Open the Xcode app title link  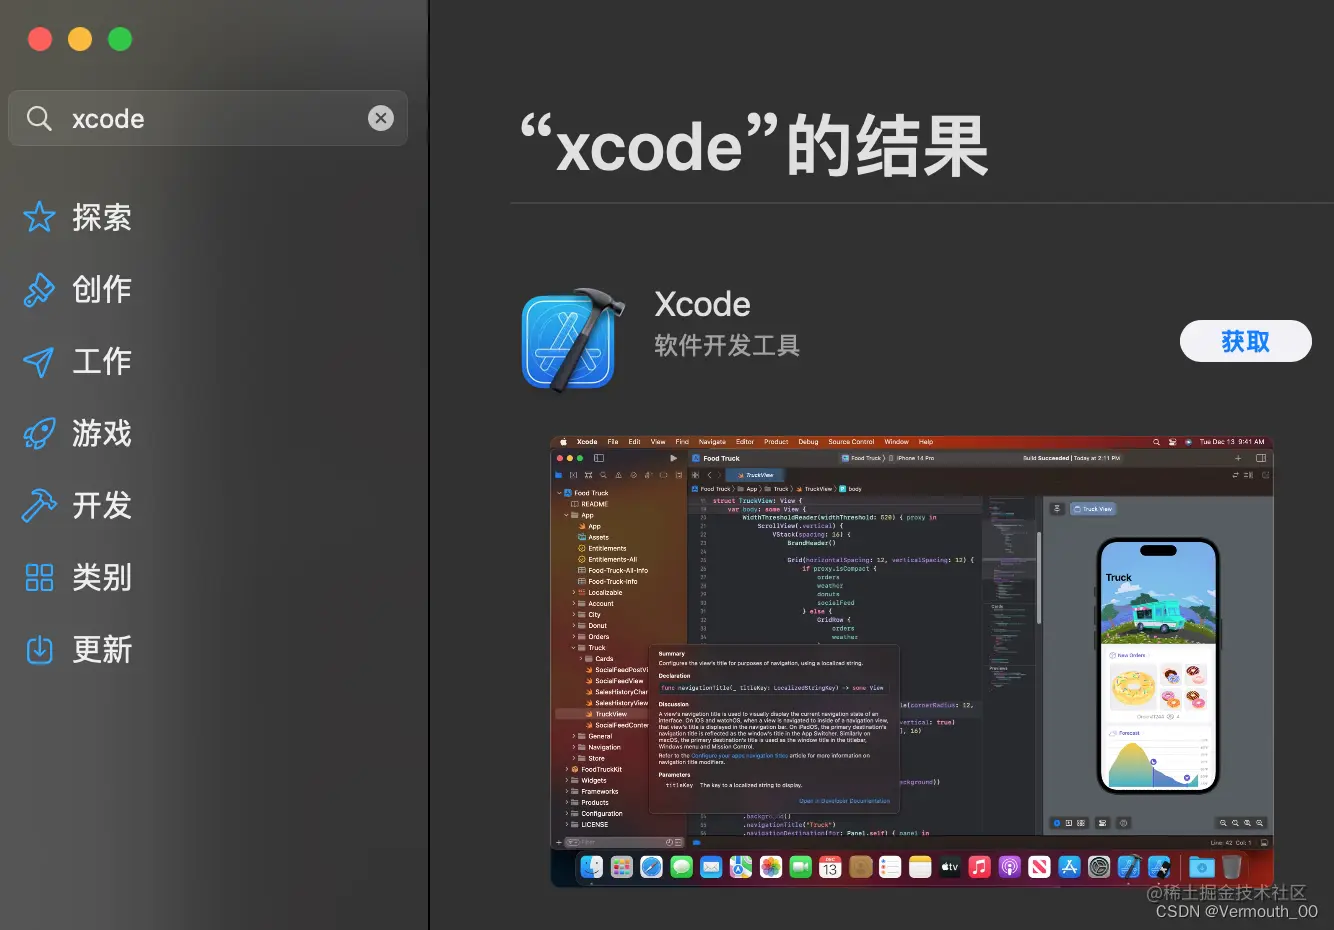click(x=702, y=304)
